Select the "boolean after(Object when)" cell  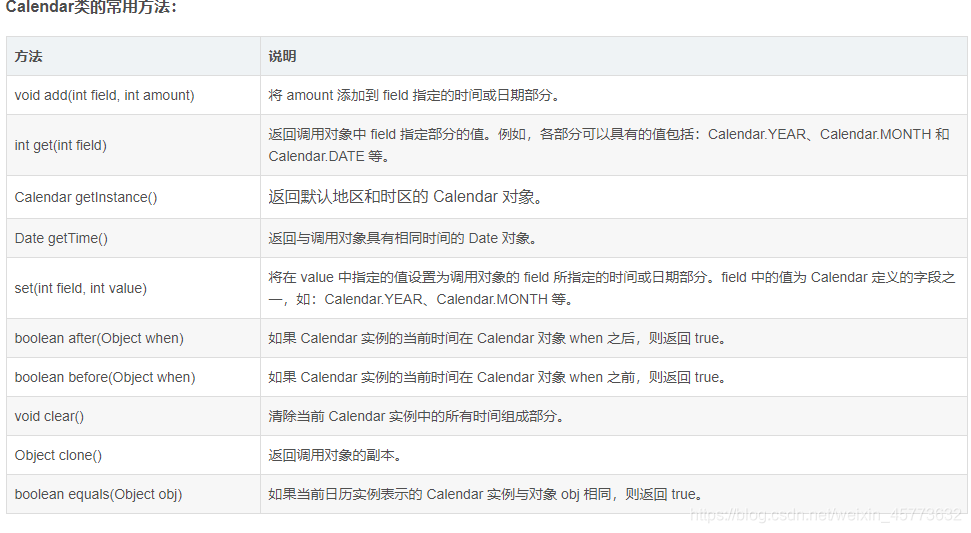point(133,339)
